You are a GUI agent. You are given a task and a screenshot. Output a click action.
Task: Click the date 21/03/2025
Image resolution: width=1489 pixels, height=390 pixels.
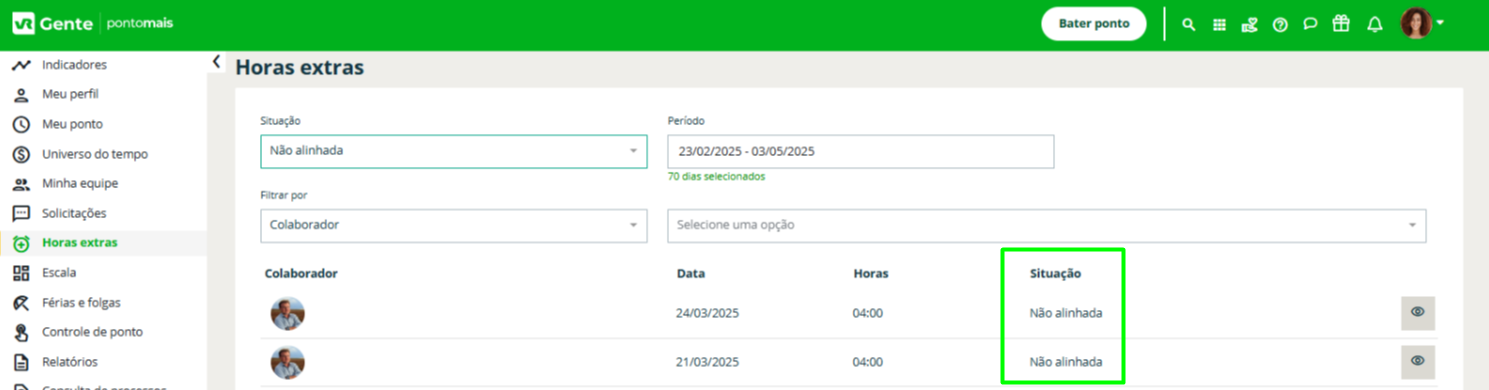point(707,362)
